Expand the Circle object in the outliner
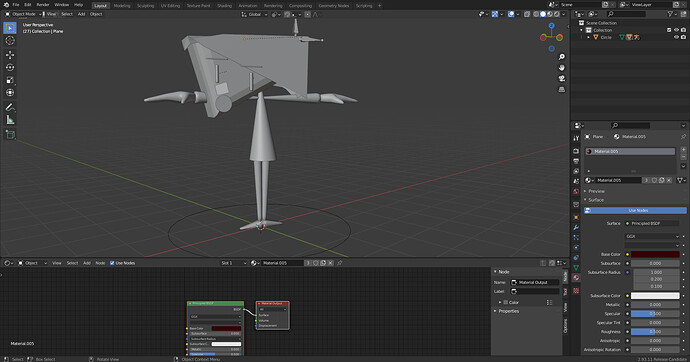The width and height of the screenshot is (690, 362). [589, 37]
